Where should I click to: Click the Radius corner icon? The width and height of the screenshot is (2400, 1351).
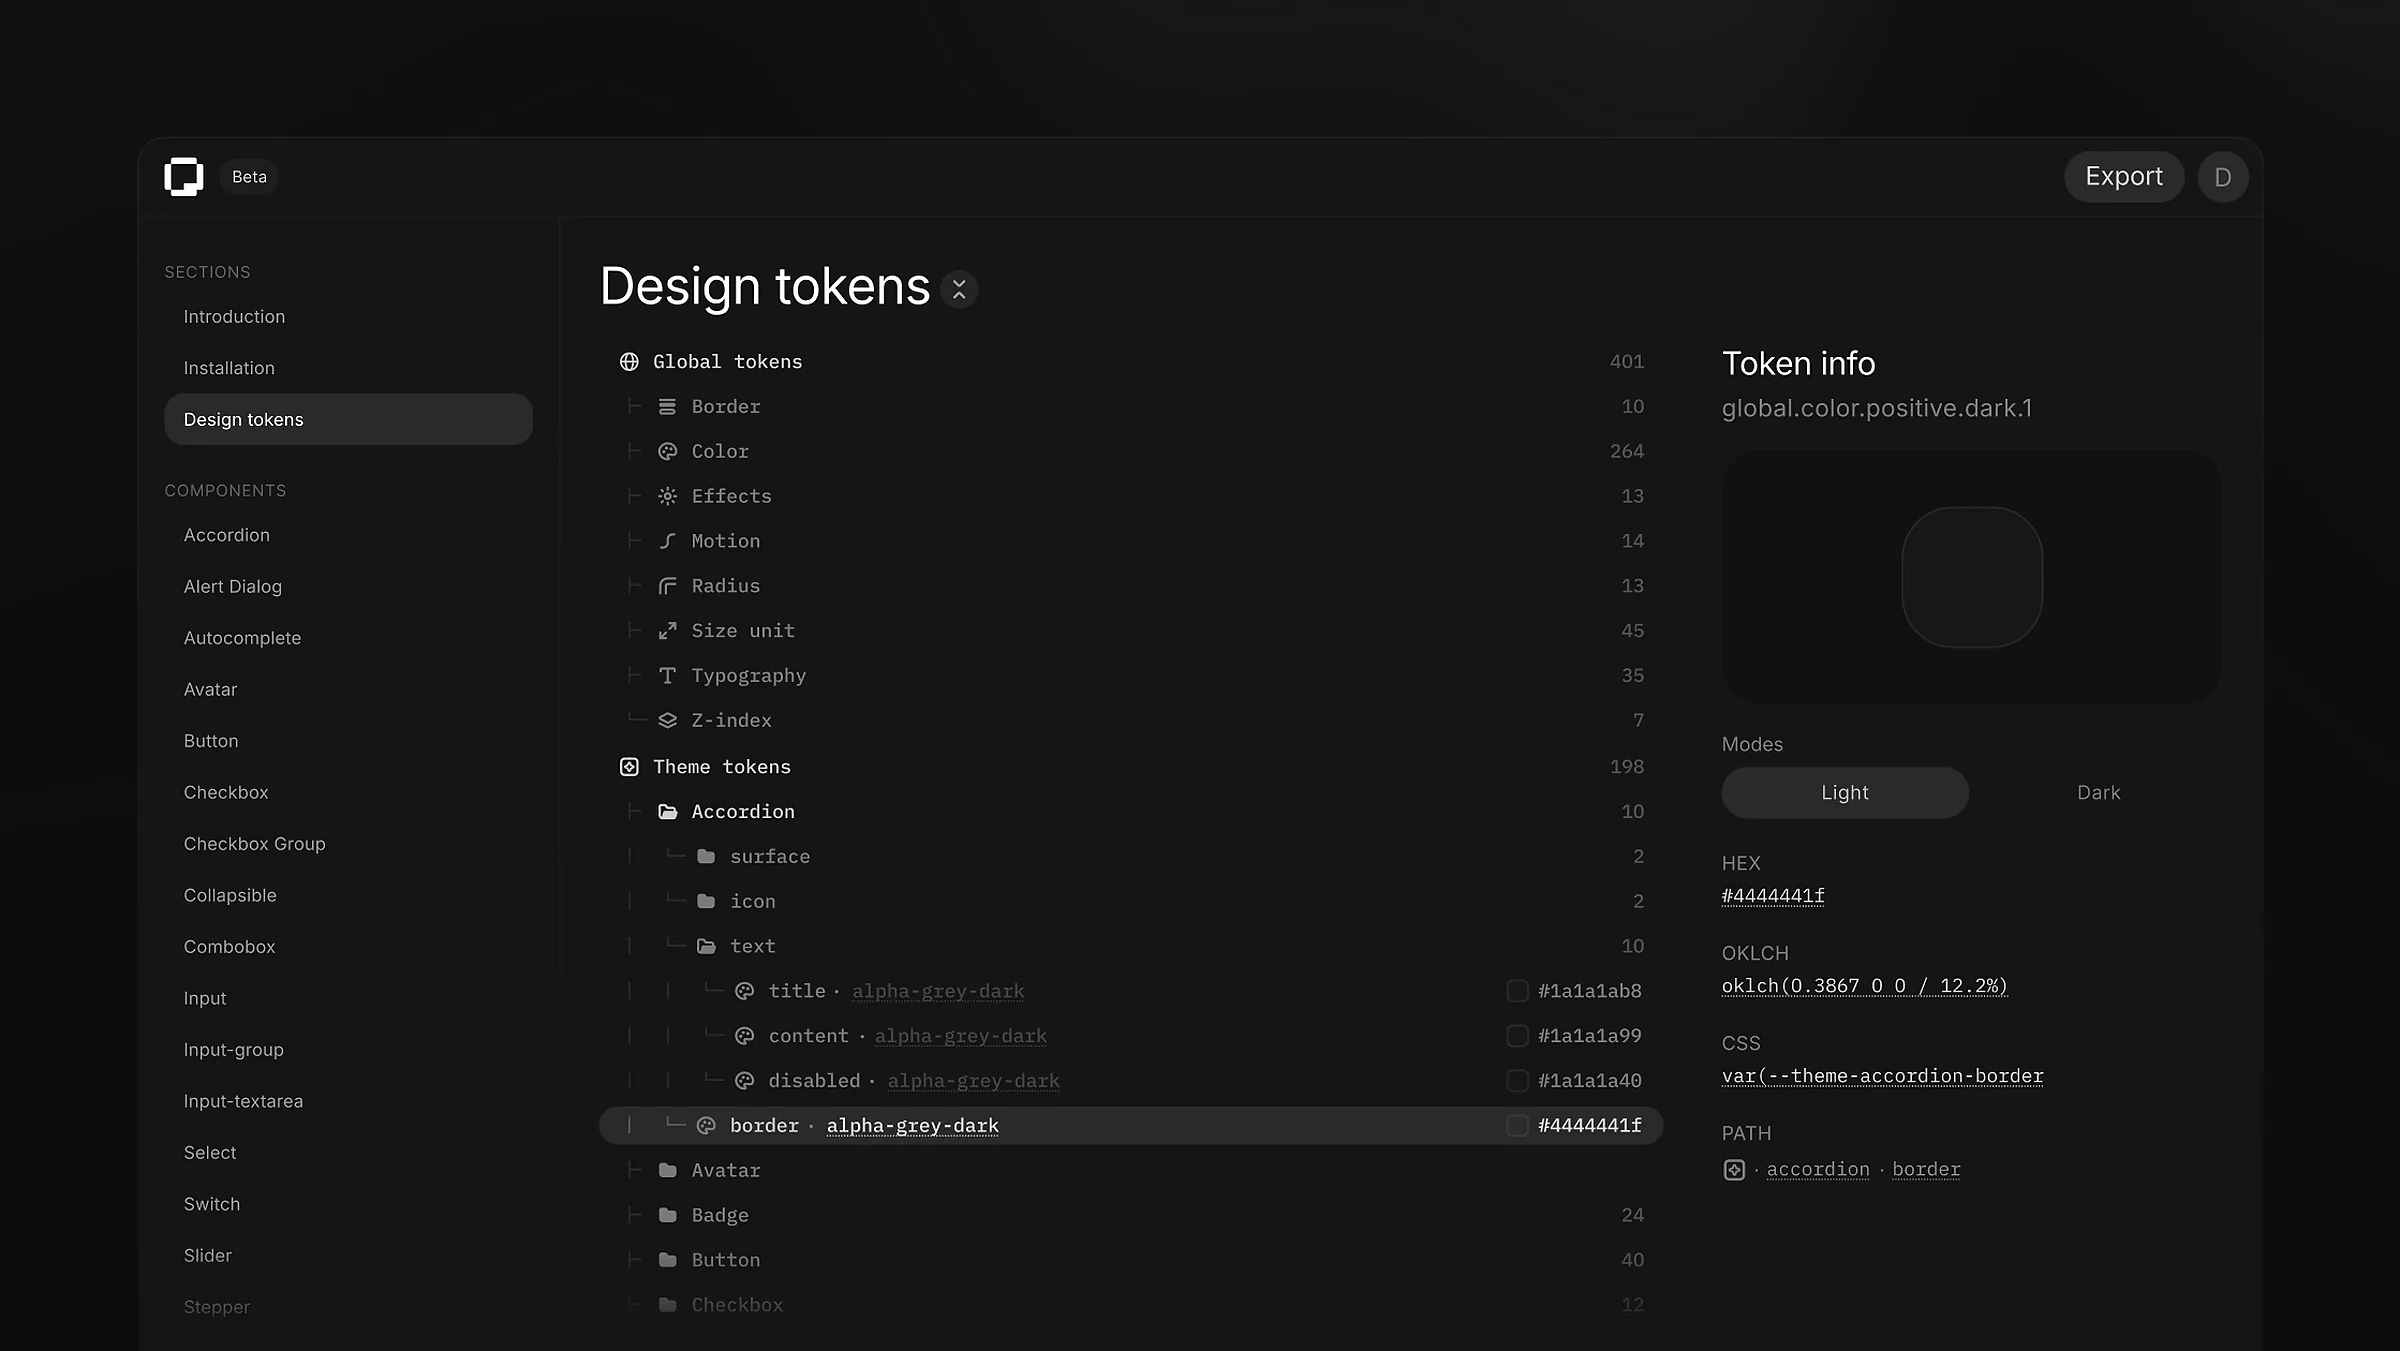point(667,586)
